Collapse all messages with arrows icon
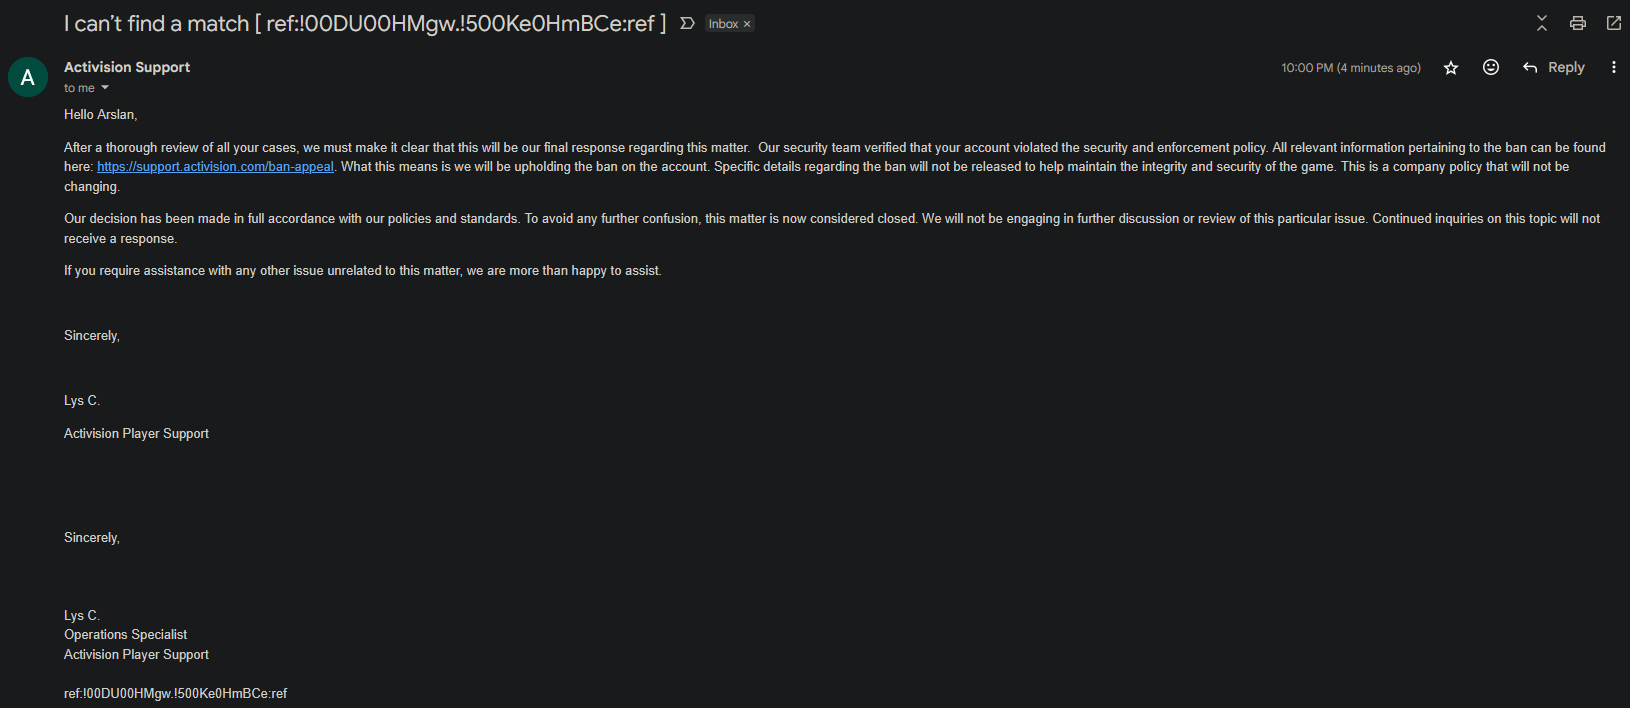 click(1542, 23)
